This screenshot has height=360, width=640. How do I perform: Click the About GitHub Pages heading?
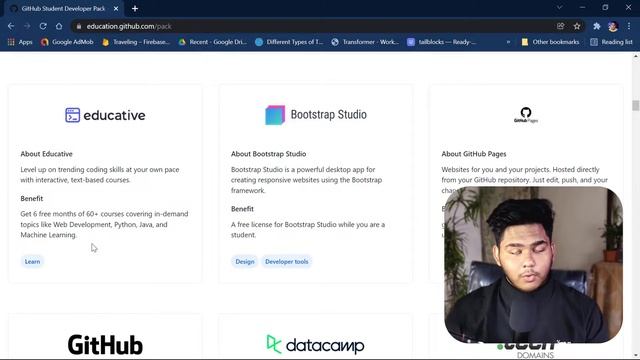tap(474, 154)
